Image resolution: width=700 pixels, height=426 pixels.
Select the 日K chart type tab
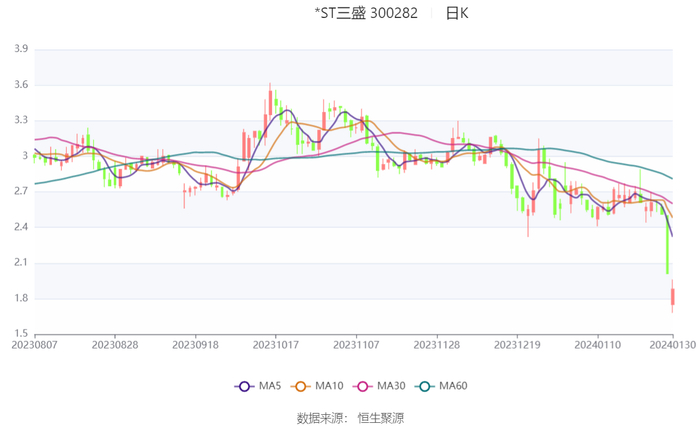click(457, 13)
